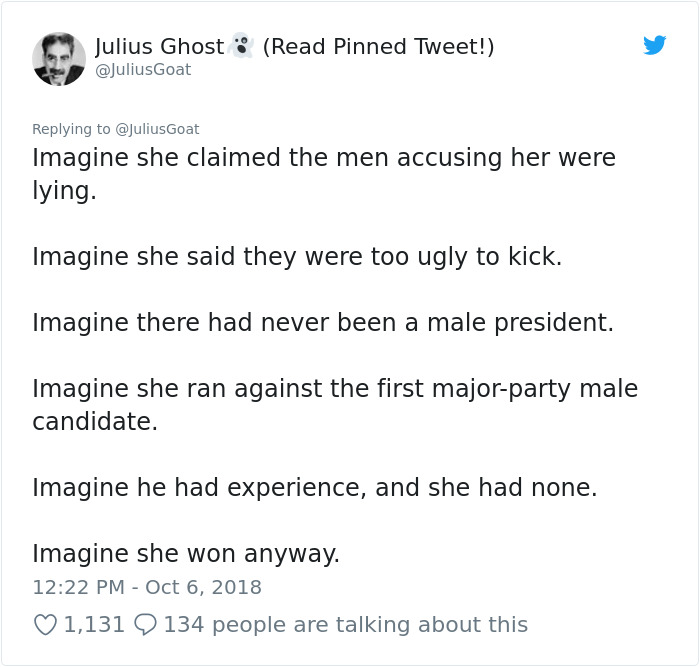Image resolution: width=700 pixels, height=667 pixels.
Task: Click the "never been a male president" line
Action: 322,322
